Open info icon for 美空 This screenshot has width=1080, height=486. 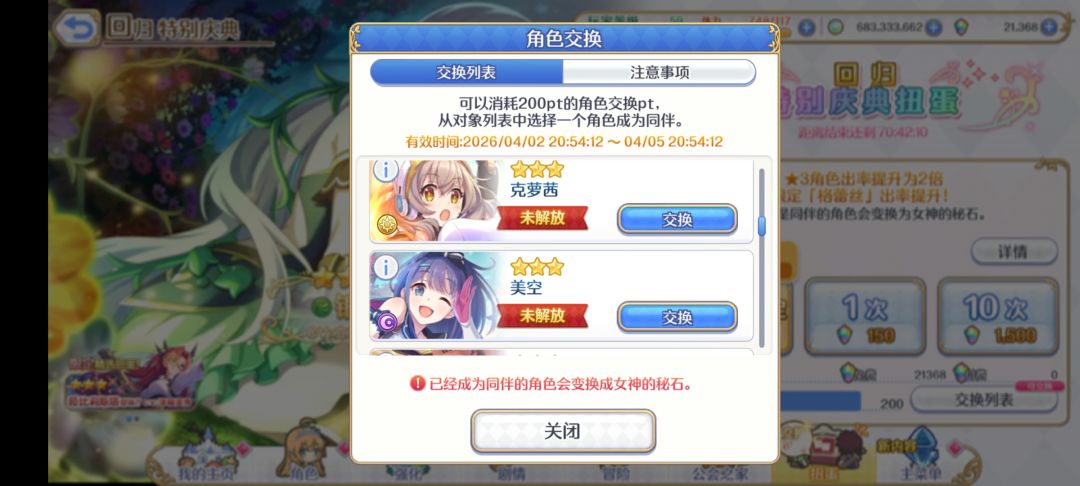(x=385, y=267)
